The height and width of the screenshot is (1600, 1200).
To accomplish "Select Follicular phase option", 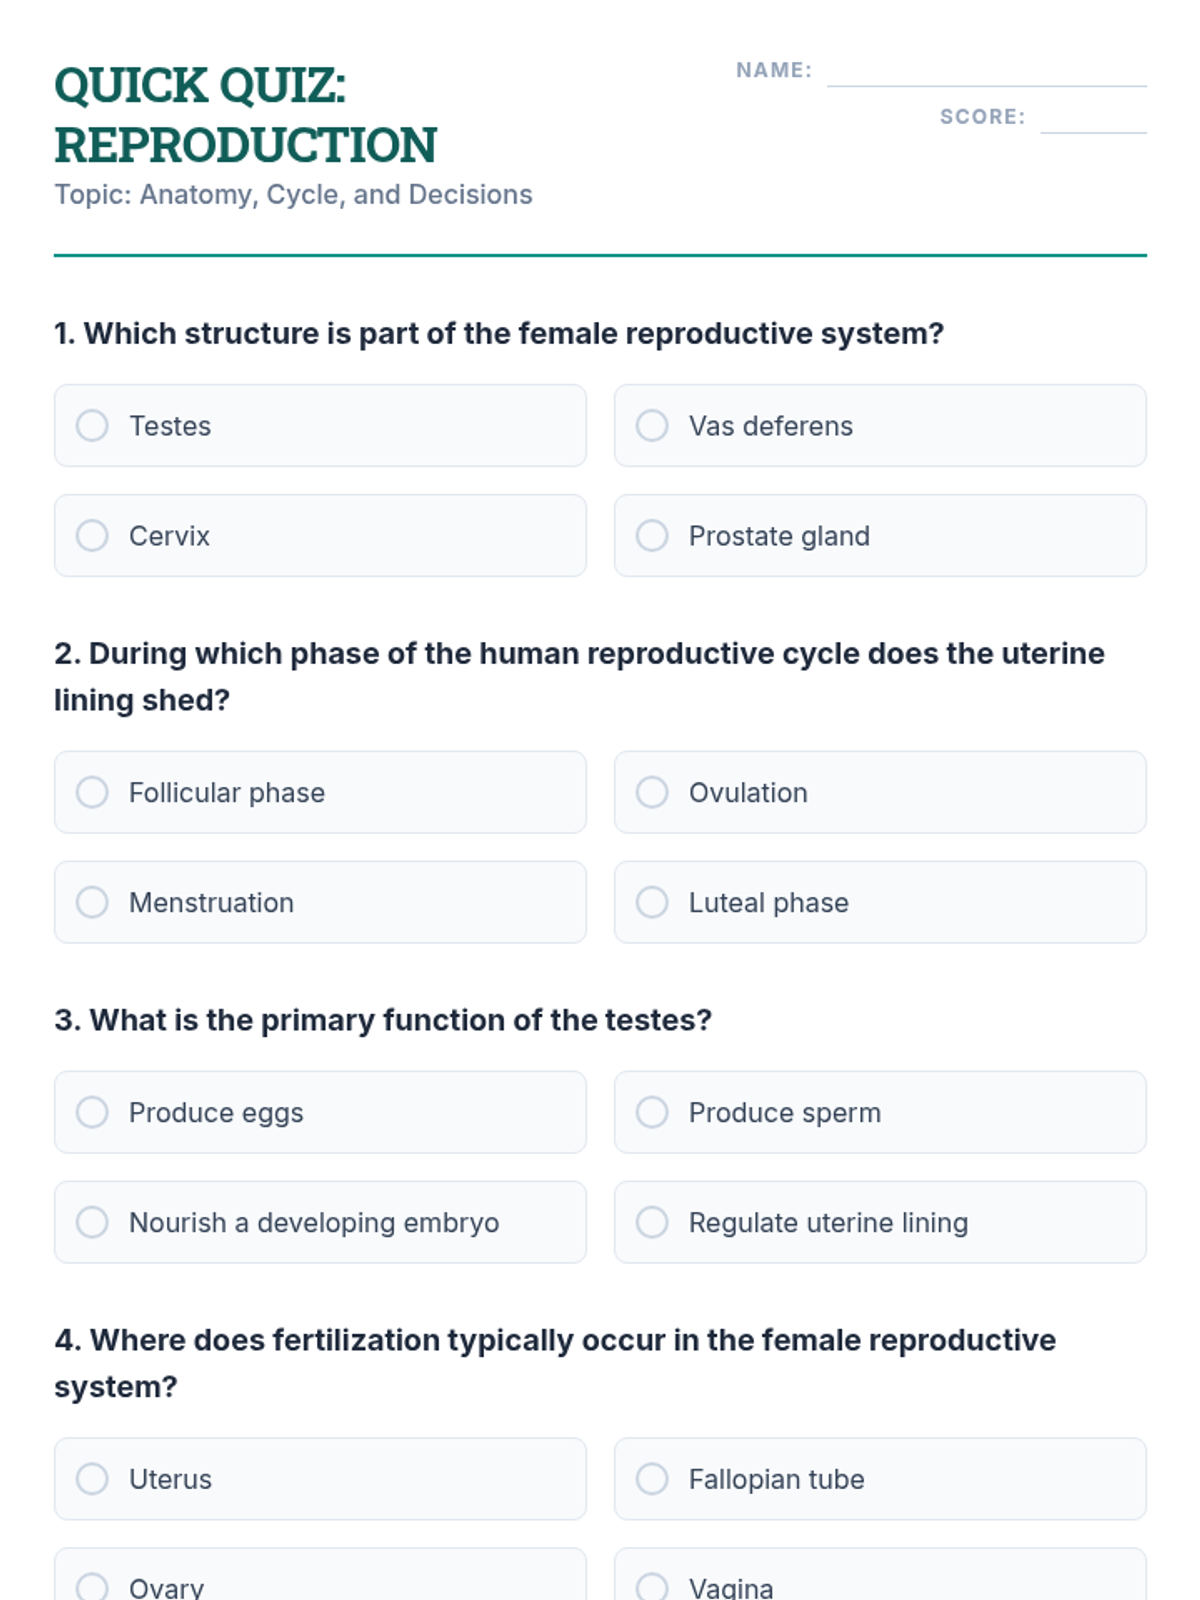I will (x=320, y=792).
